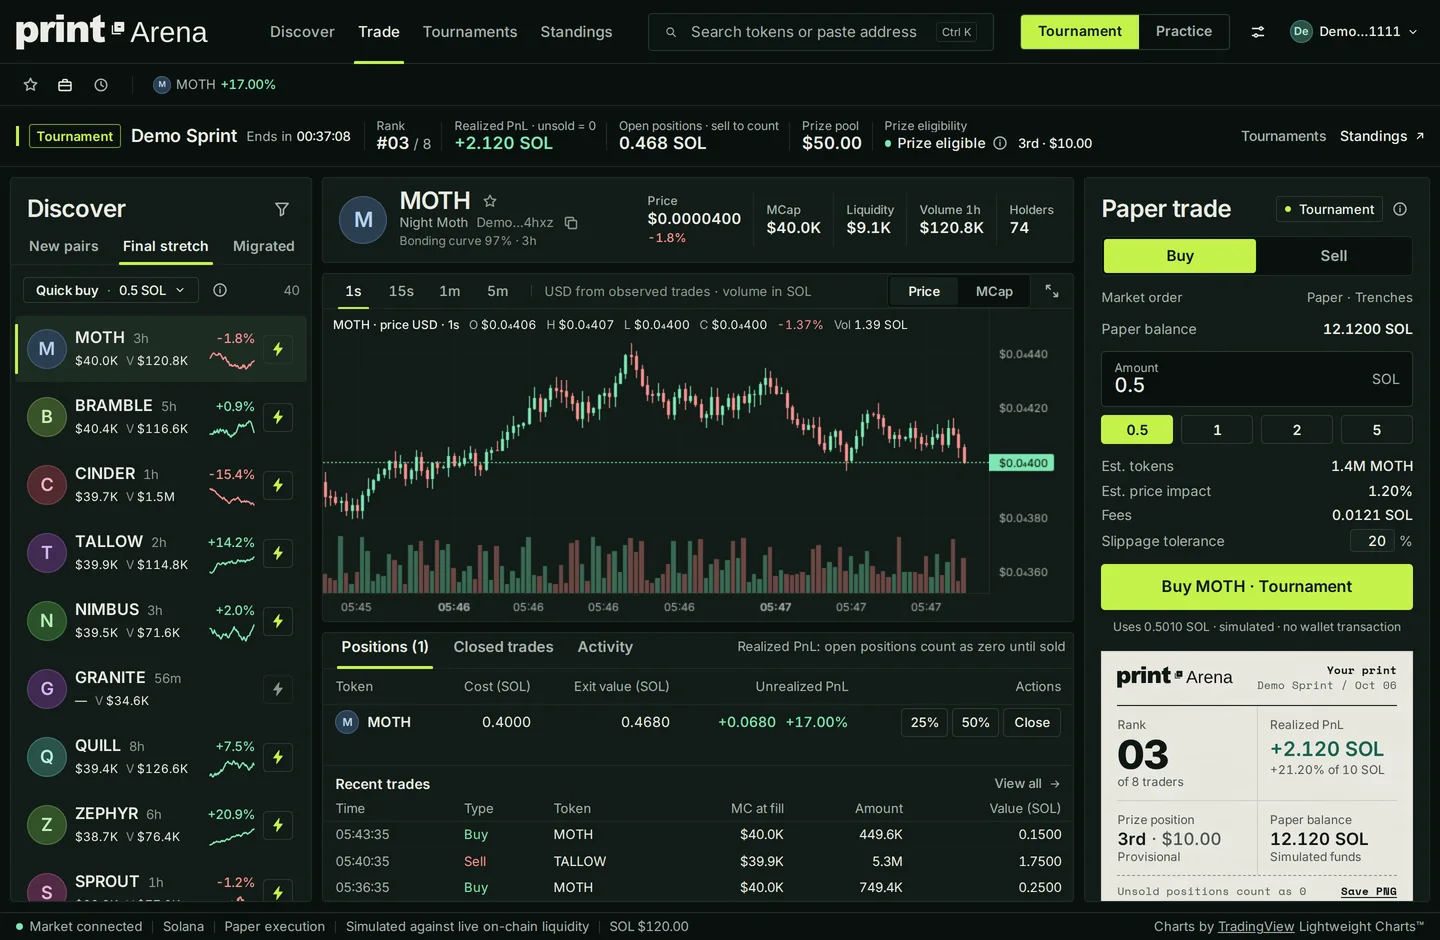Image resolution: width=1440 pixels, height=940 pixels.
Task: Focus the Search tokens input field
Action: pos(820,32)
